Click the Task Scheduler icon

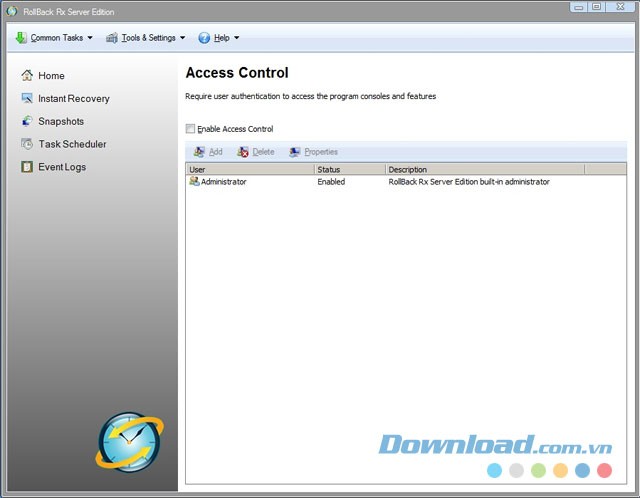pyautogui.click(x=28, y=144)
